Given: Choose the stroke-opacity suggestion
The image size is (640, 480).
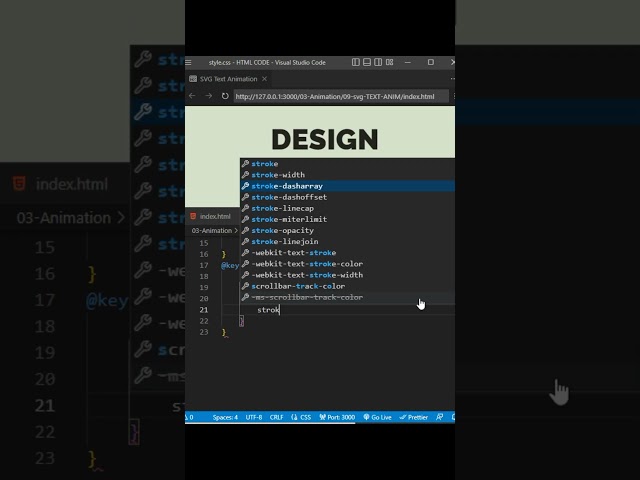Looking at the screenshot, I should [348, 231].
